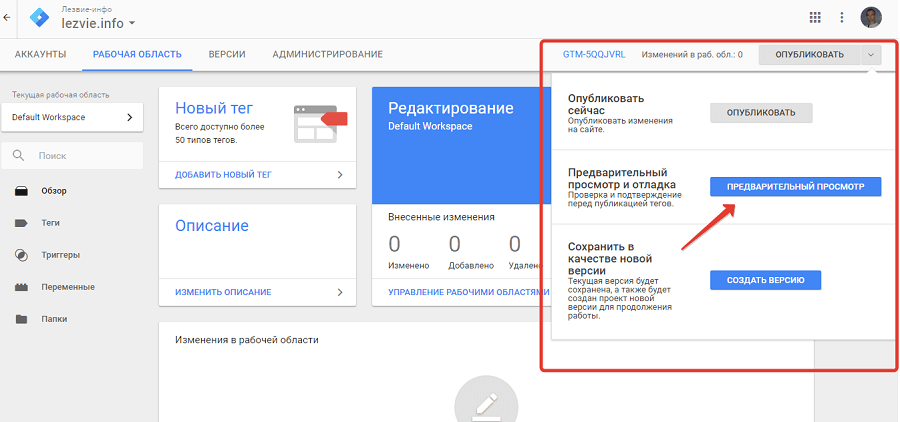This screenshot has width=900, height=422.
Task: Switch to the Версии tab
Action: pyautogui.click(x=226, y=54)
